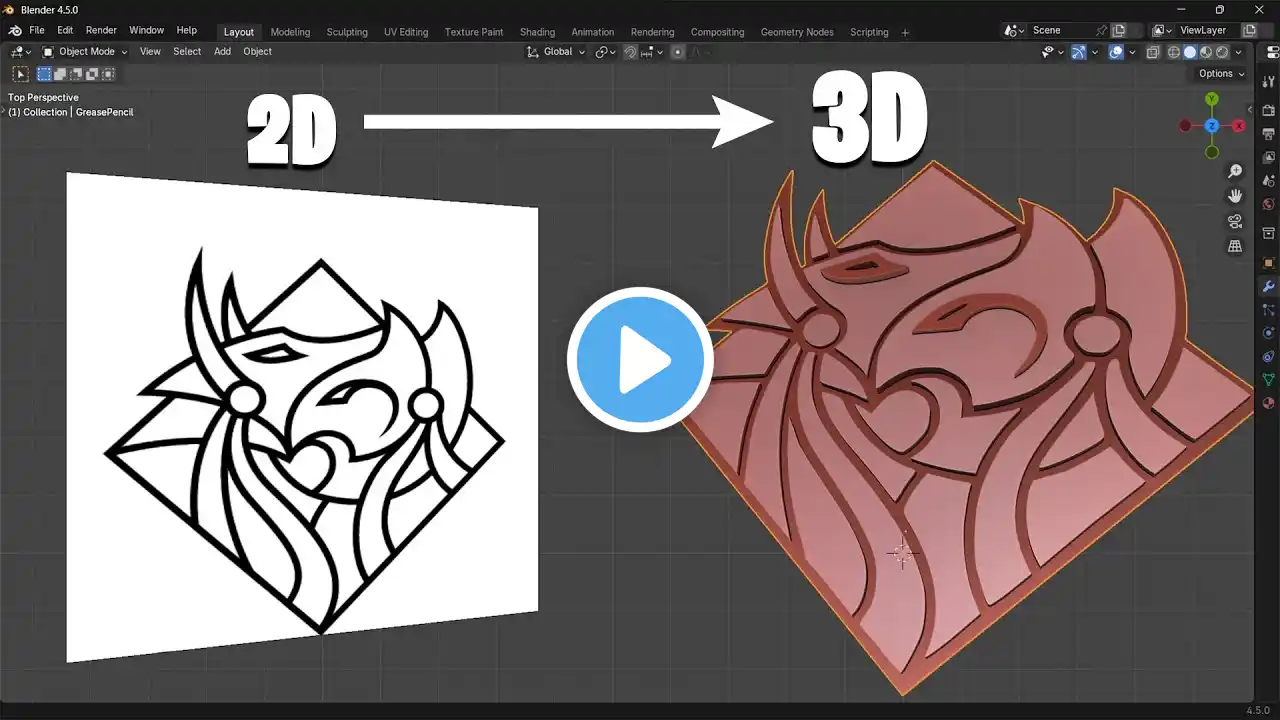Open the object visibility/selectability dropdown
Viewport: 1280px width, 720px height.
point(1052,52)
